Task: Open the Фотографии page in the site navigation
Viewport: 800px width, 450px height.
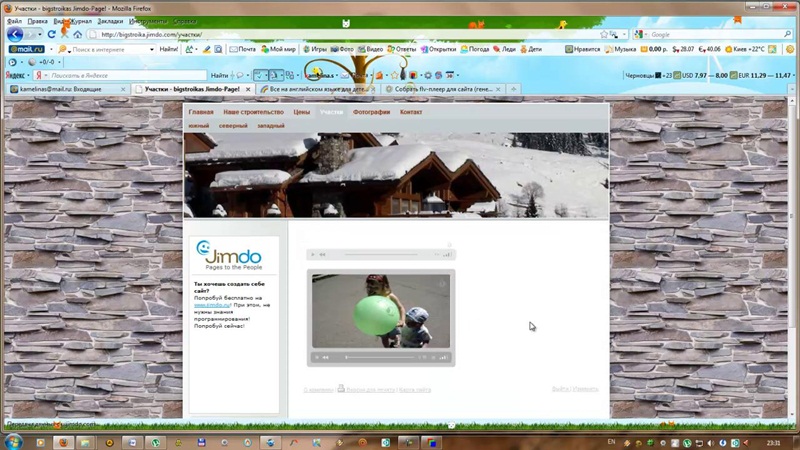Action: coord(371,112)
